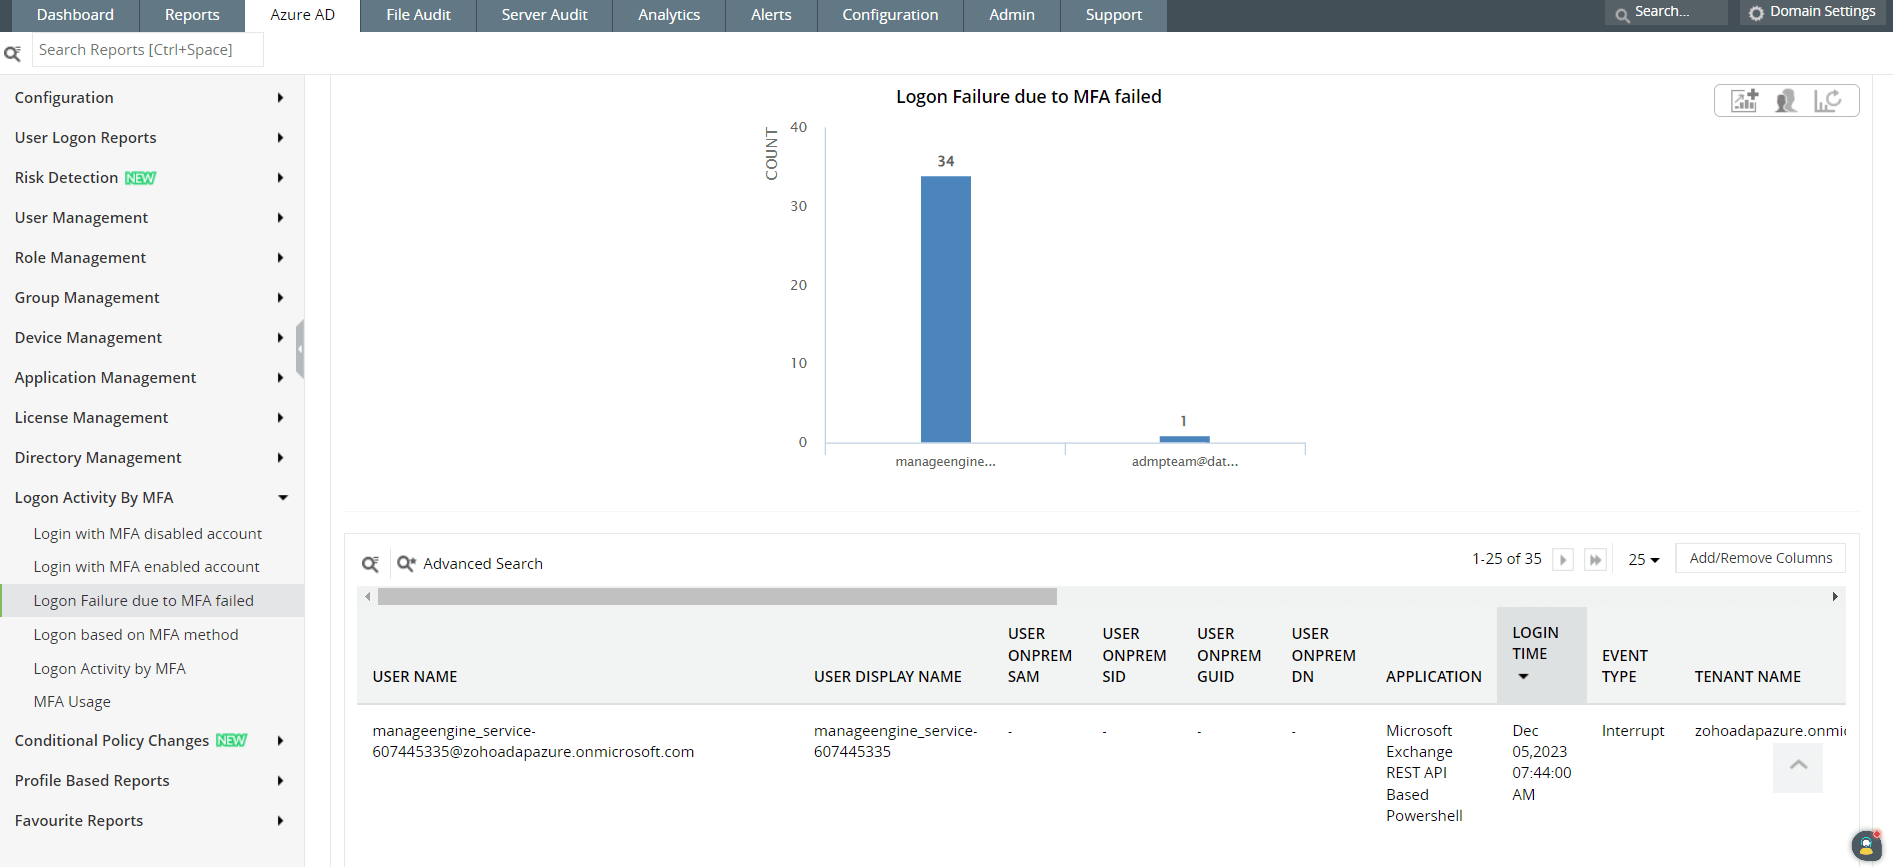
Task: Open the chat assistant icon in corner
Action: click(1866, 846)
